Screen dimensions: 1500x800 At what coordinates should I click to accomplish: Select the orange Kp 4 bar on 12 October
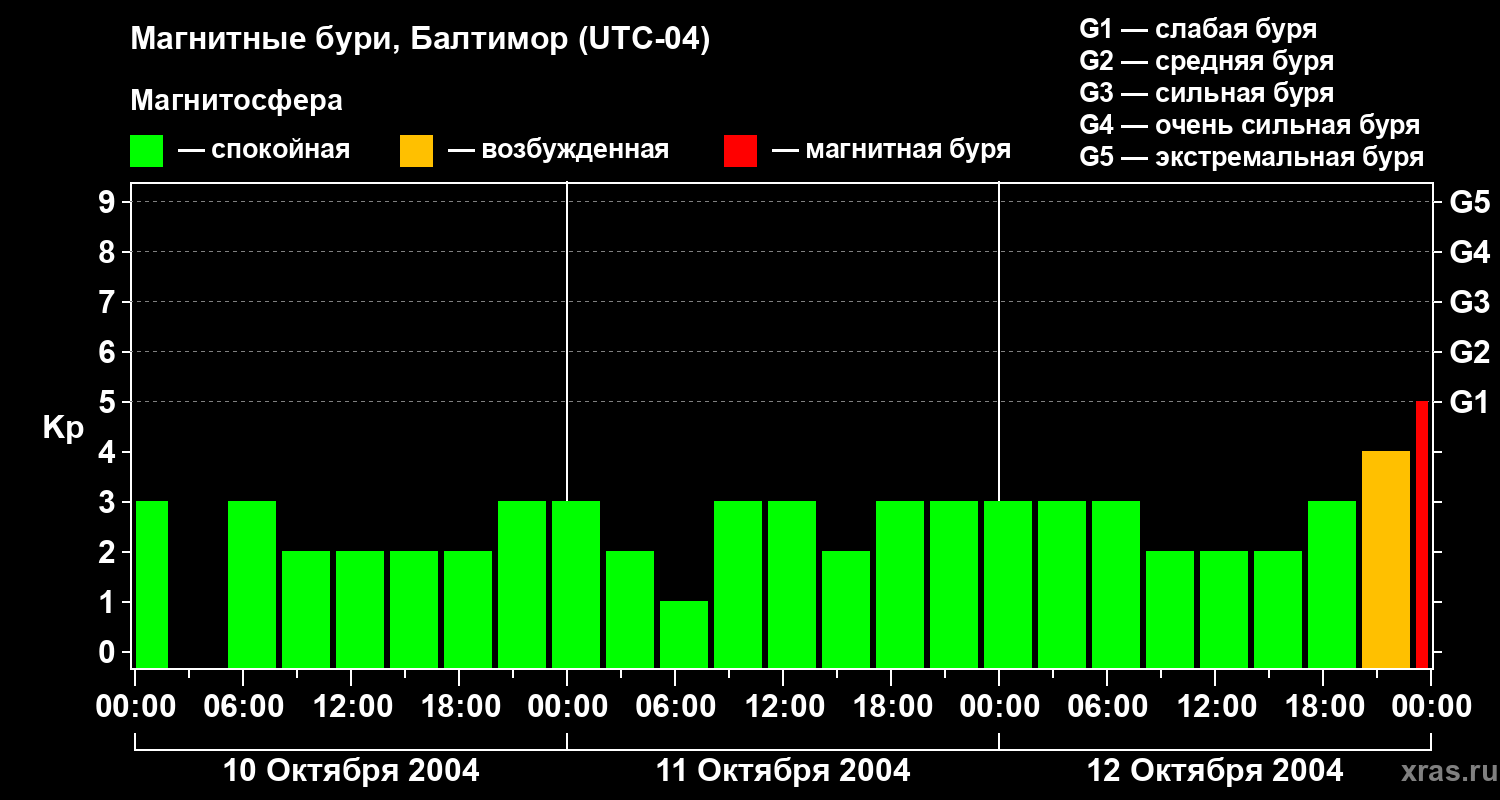tap(1386, 559)
